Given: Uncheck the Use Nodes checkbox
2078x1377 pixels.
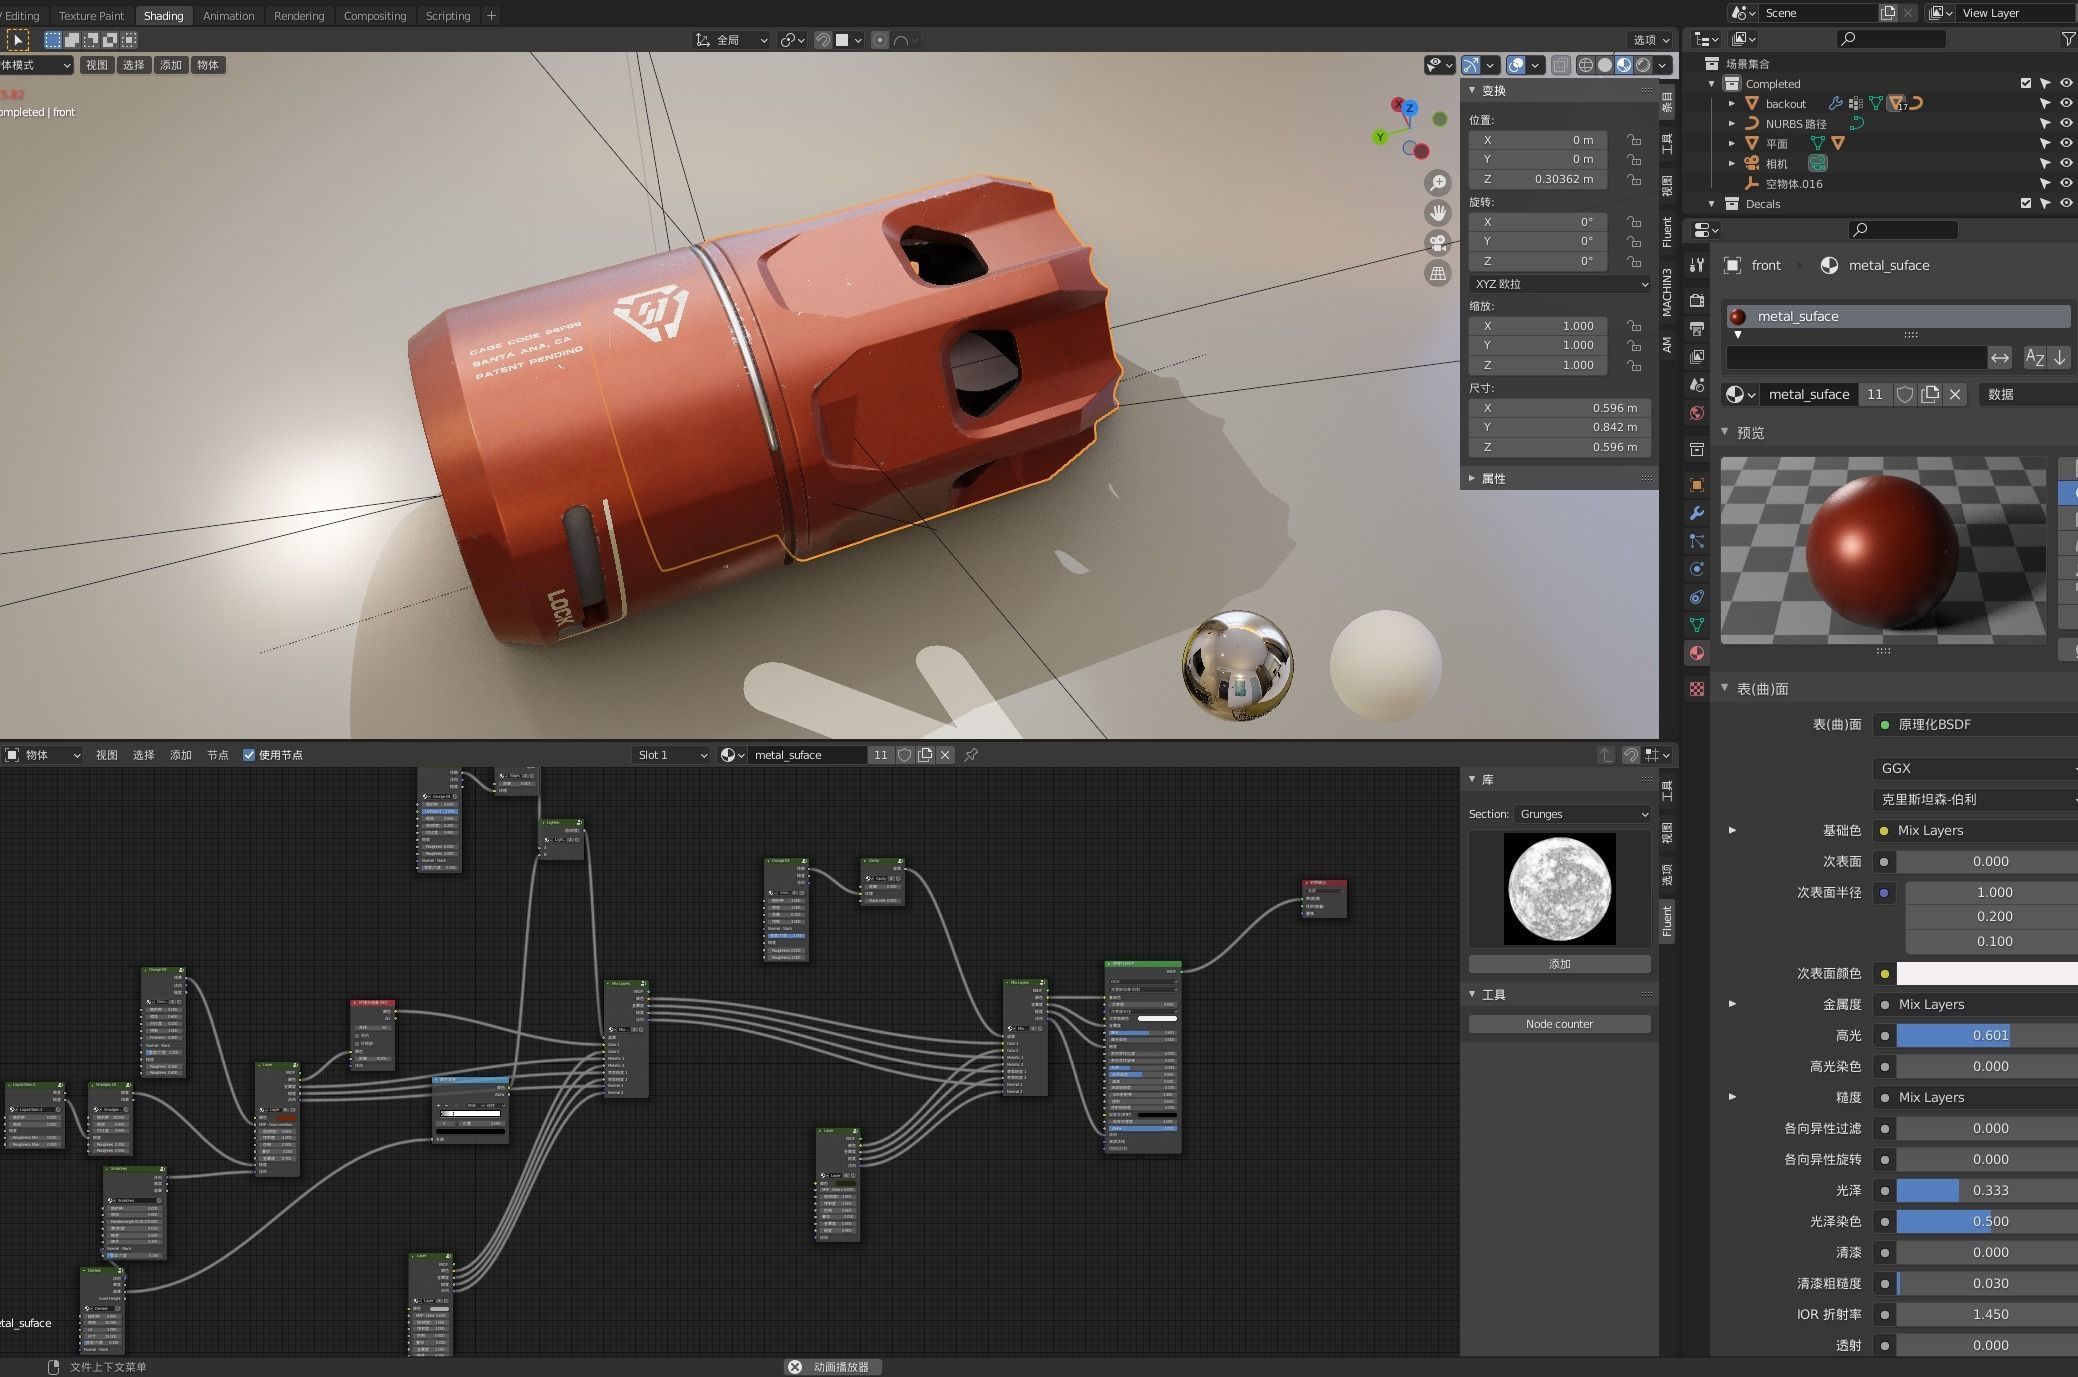Looking at the screenshot, I should point(249,755).
